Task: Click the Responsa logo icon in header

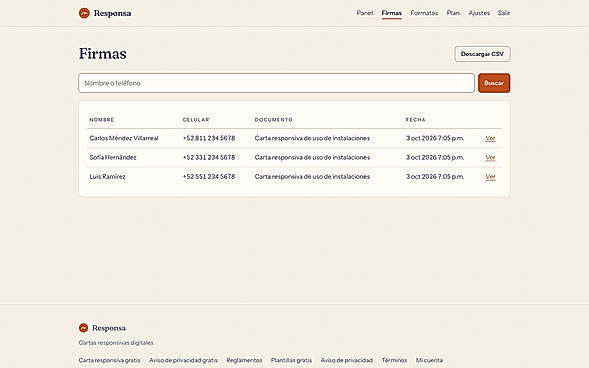Action: tap(84, 13)
